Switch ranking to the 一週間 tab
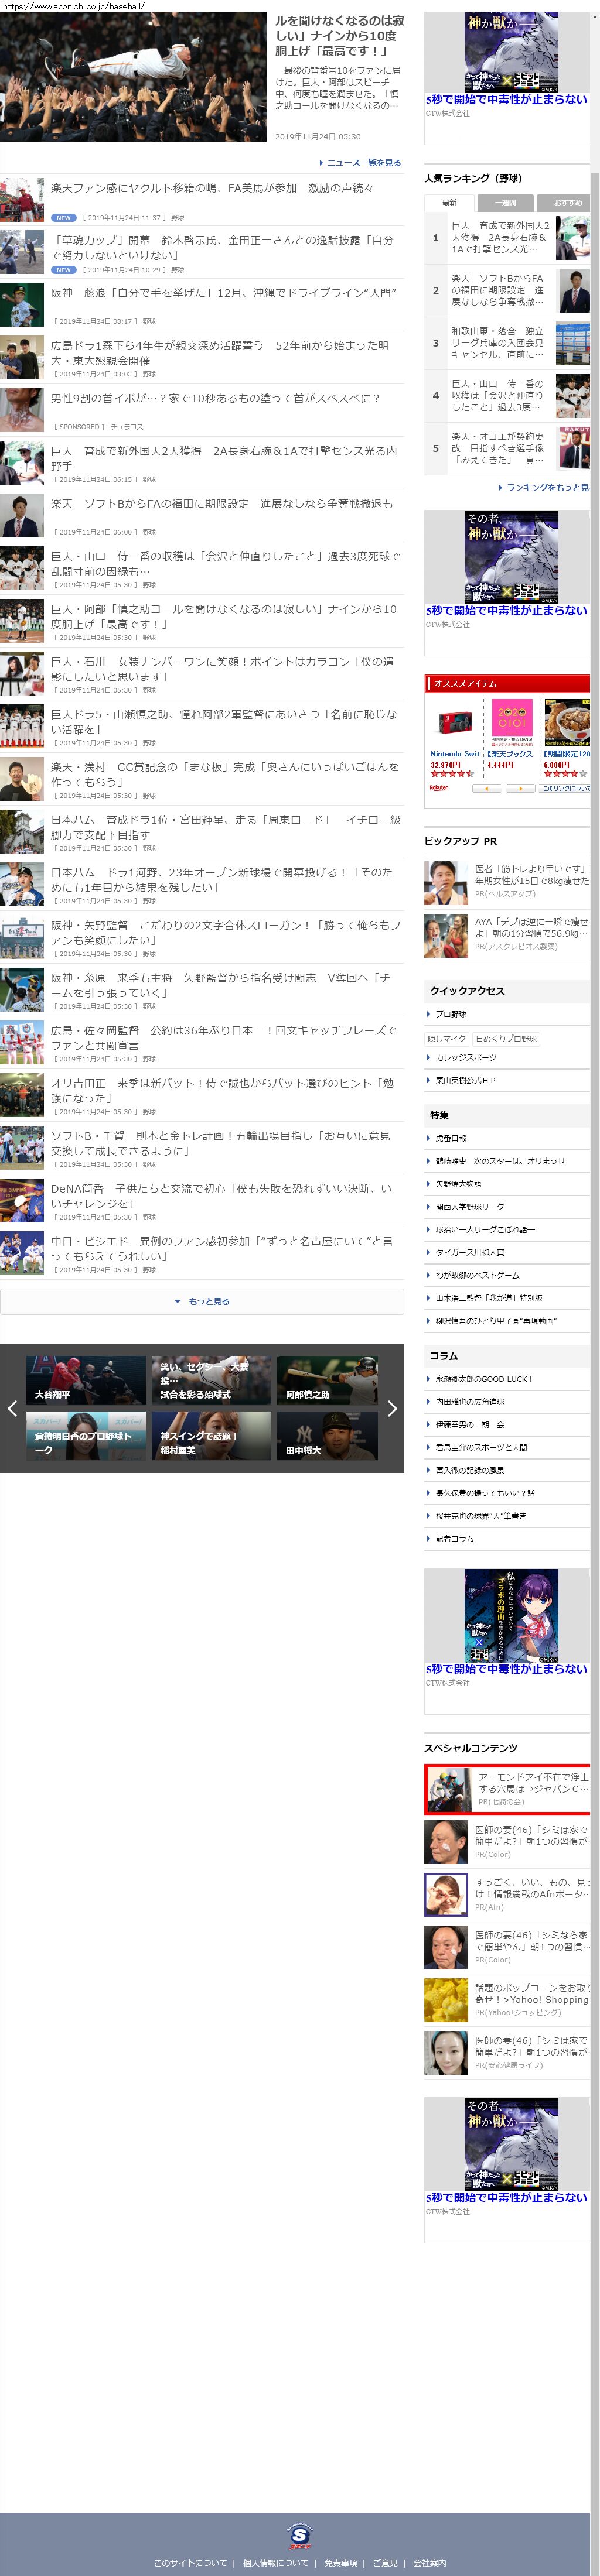 [x=506, y=202]
